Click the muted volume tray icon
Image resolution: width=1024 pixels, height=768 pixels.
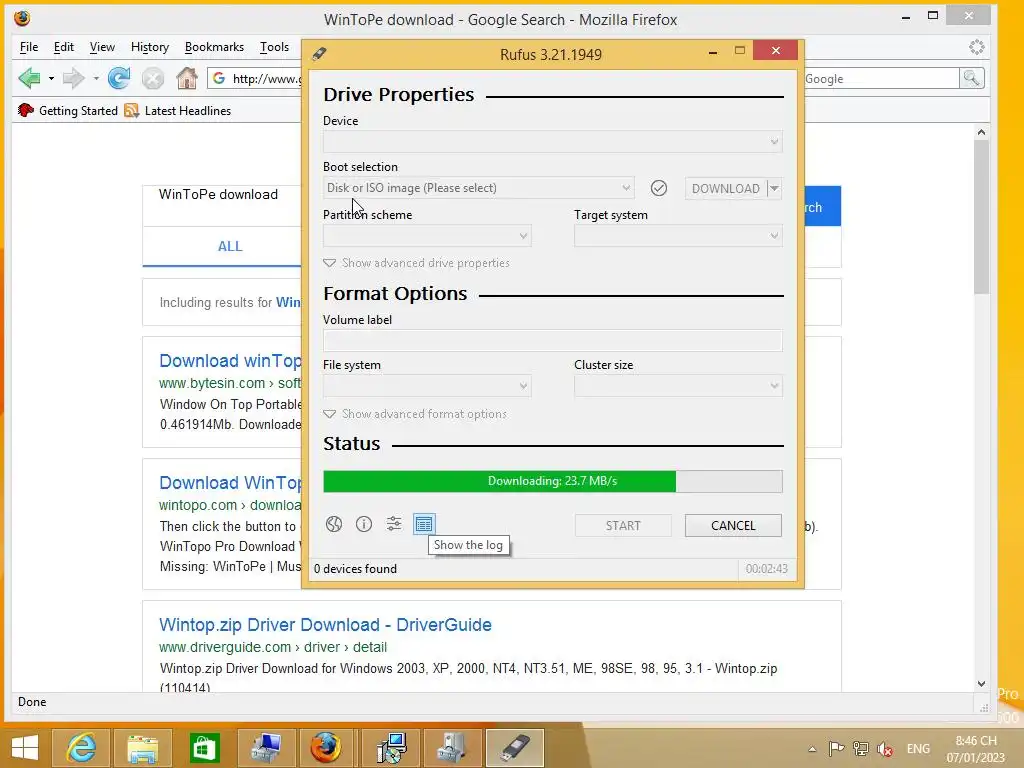click(x=885, y=749)
